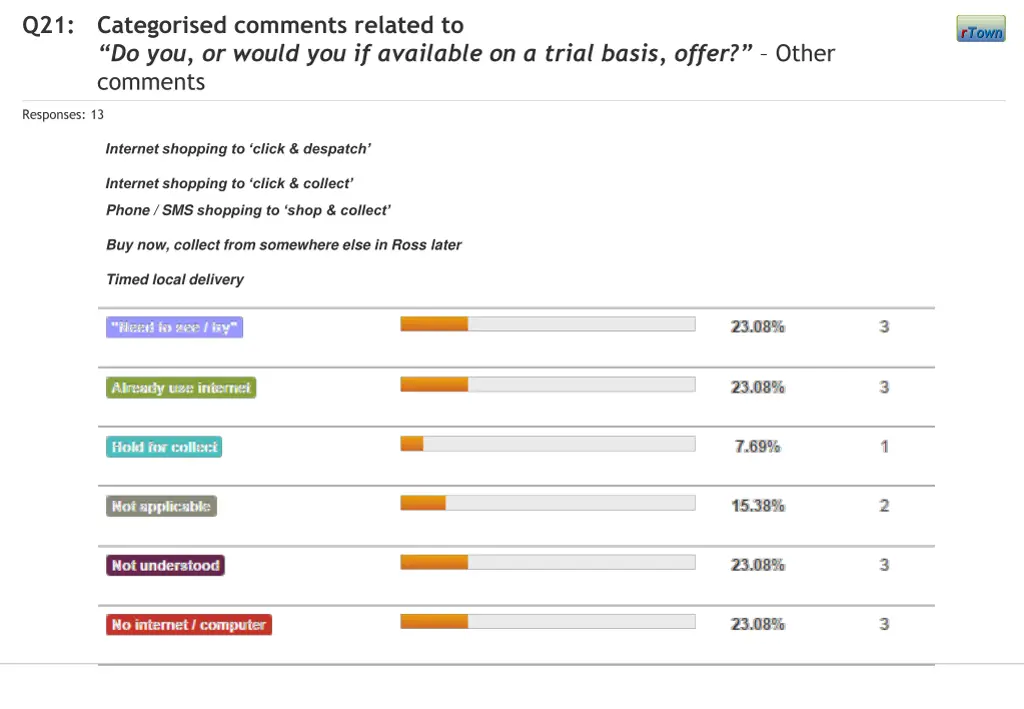This screenshot has height=709, width=1024.
Task: Click the "Not applicable" progress bar
Action: tap(547, 503)
